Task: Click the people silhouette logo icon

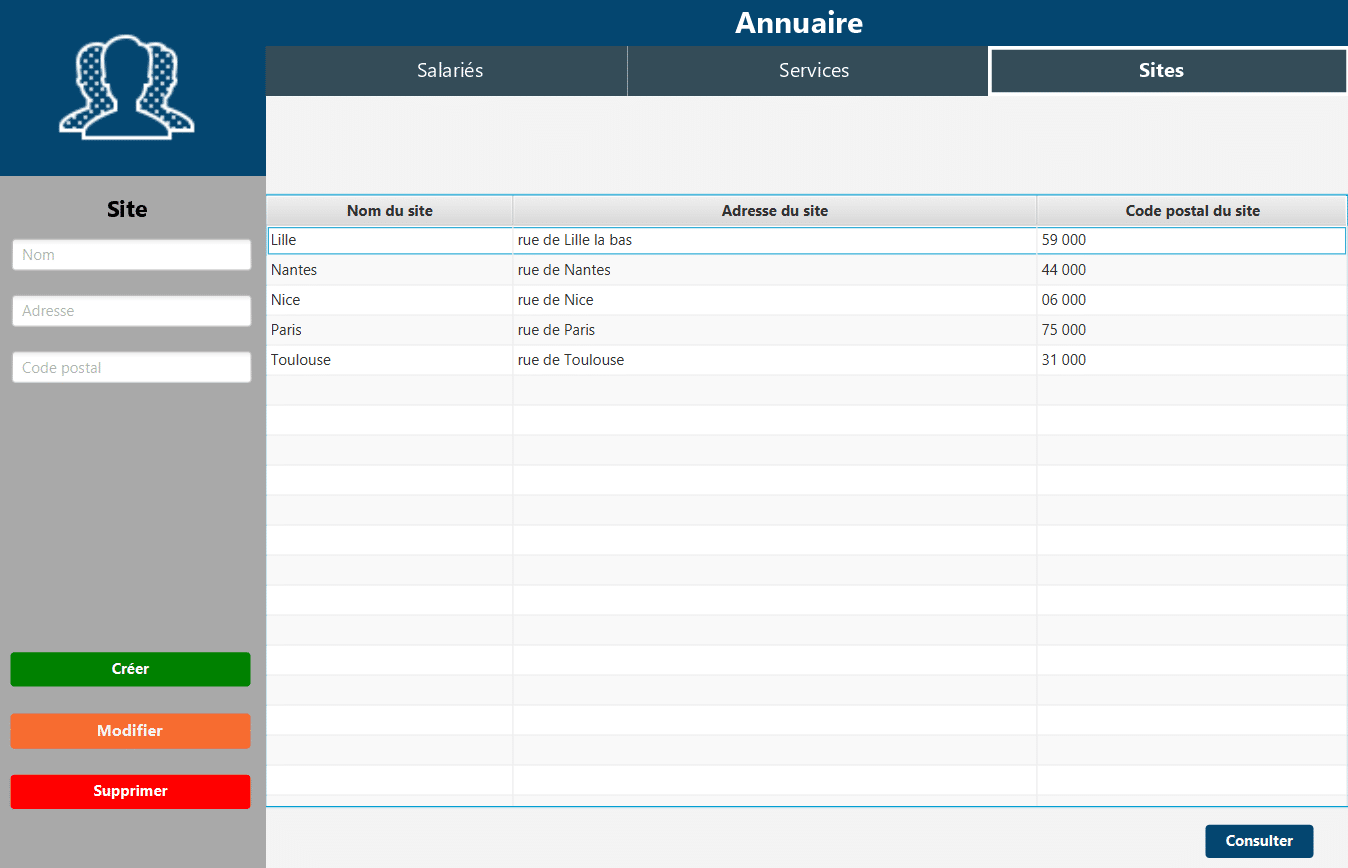Action: pos(125,87)
